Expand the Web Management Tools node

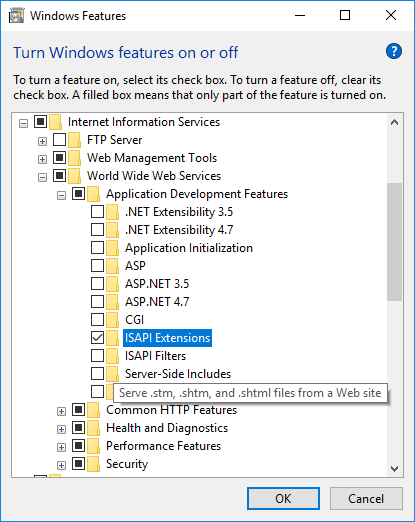click(x=42, y=160)
